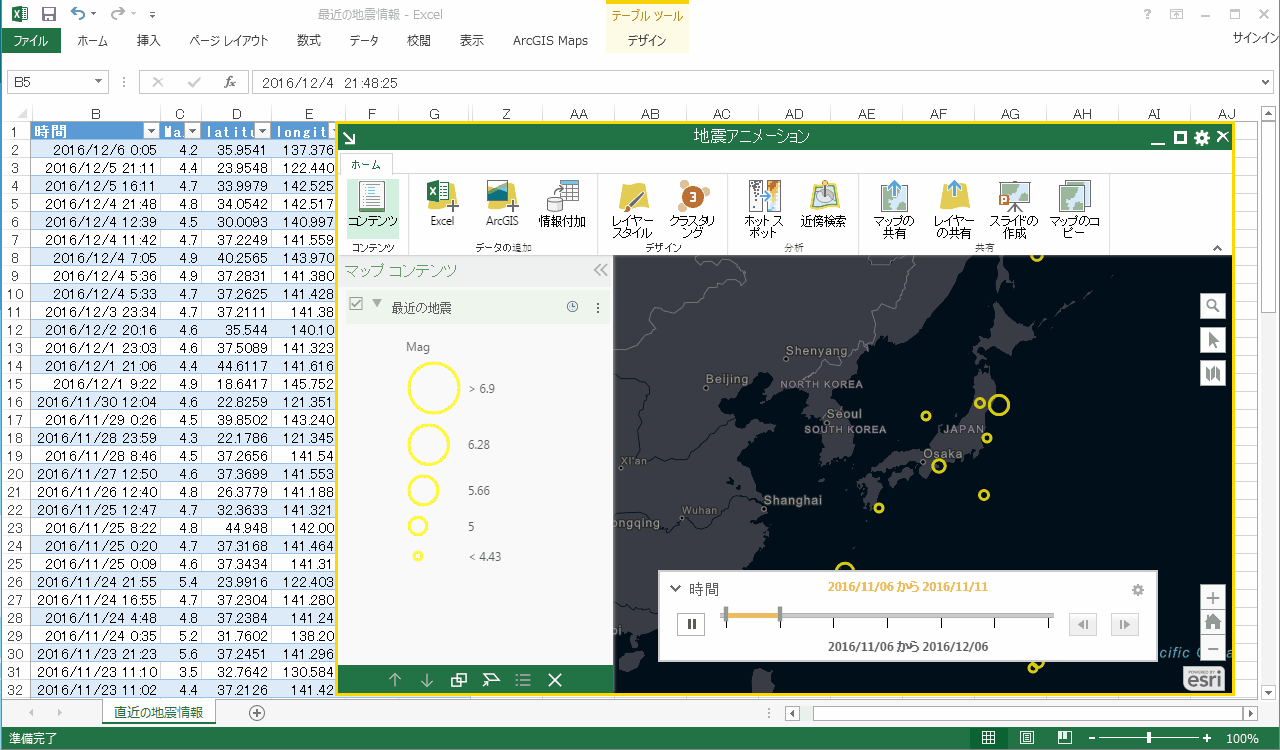Undo using quick access toolbar arrow
Image resolution: width=1280 pixels, height=750 pixels.
point(78,14)
